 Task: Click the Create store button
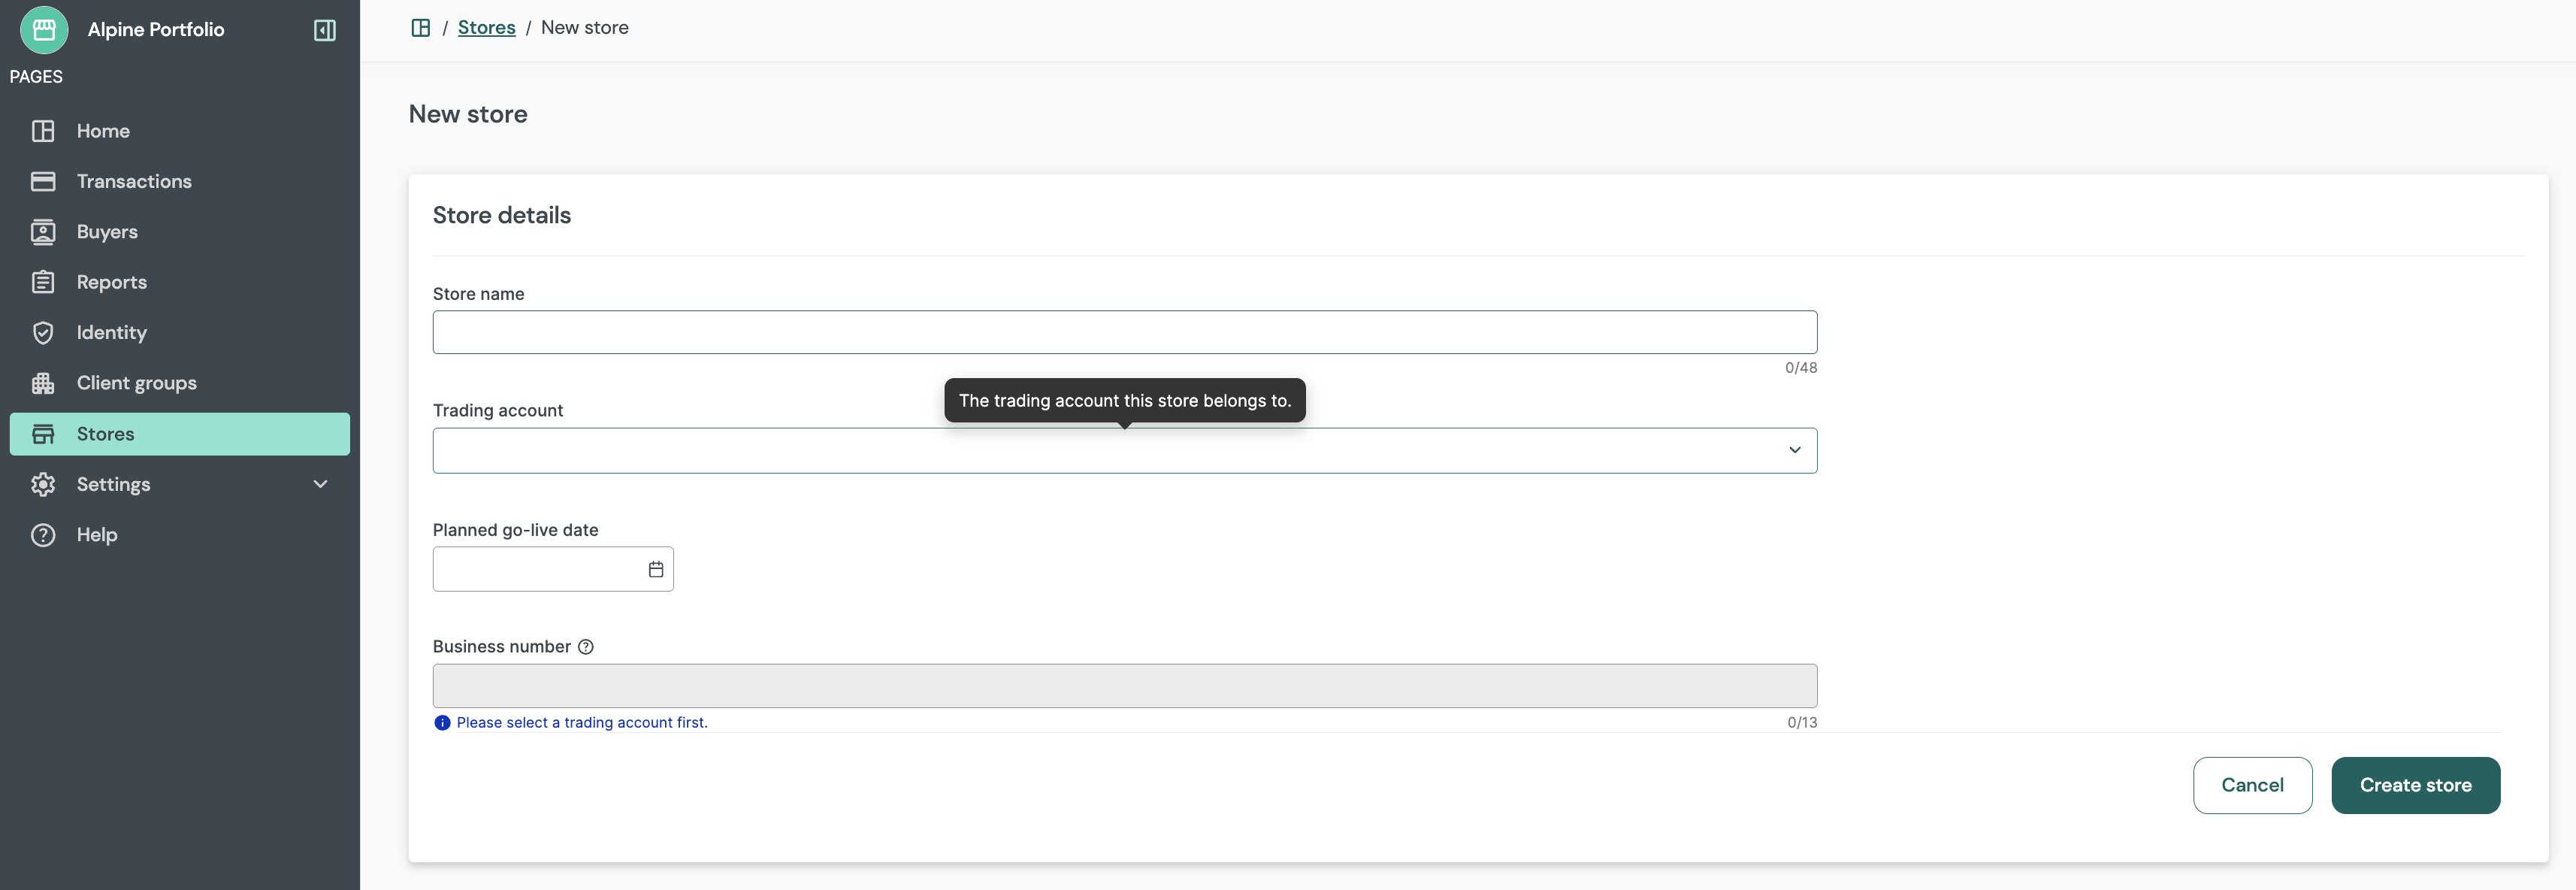tap(2415, 785)
